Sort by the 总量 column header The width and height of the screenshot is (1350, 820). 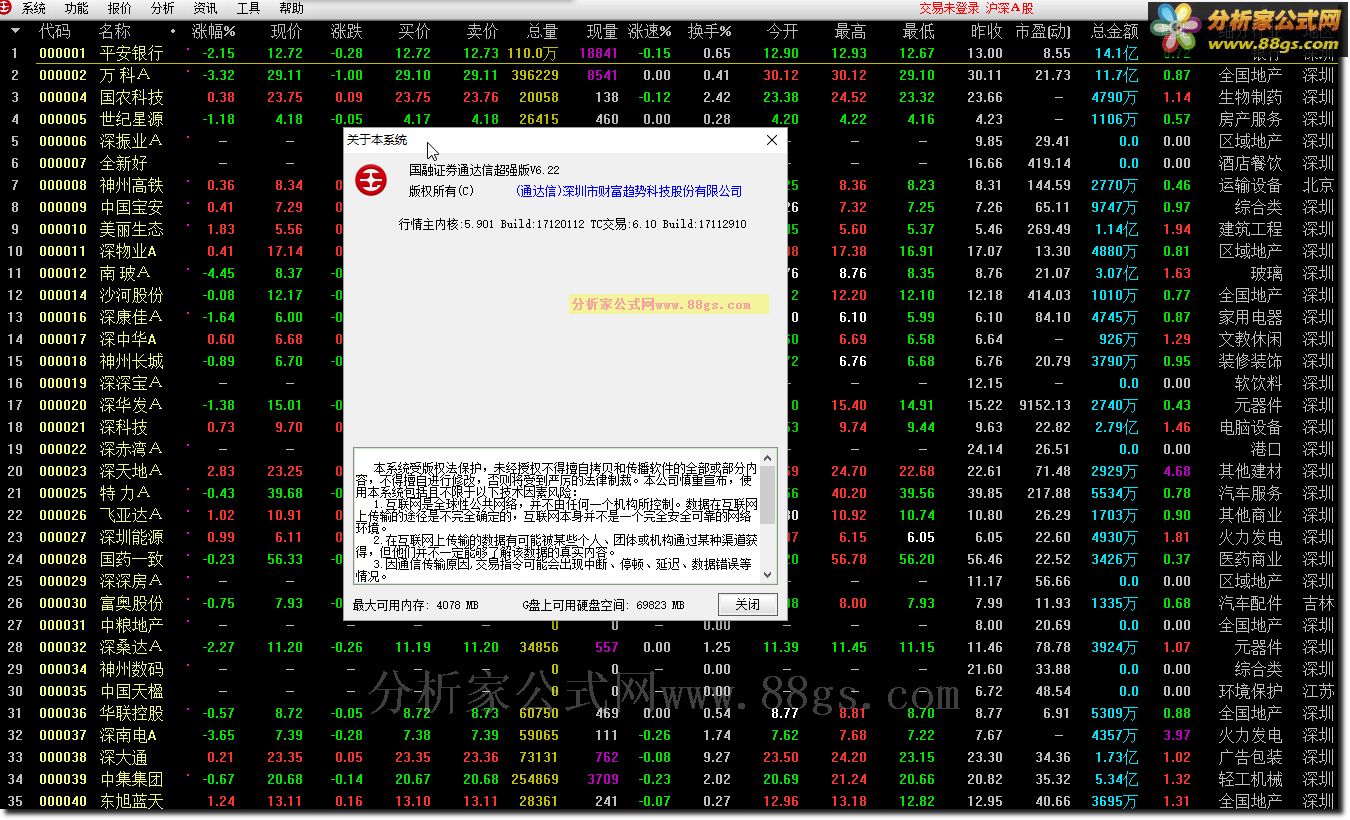(542, 32)
